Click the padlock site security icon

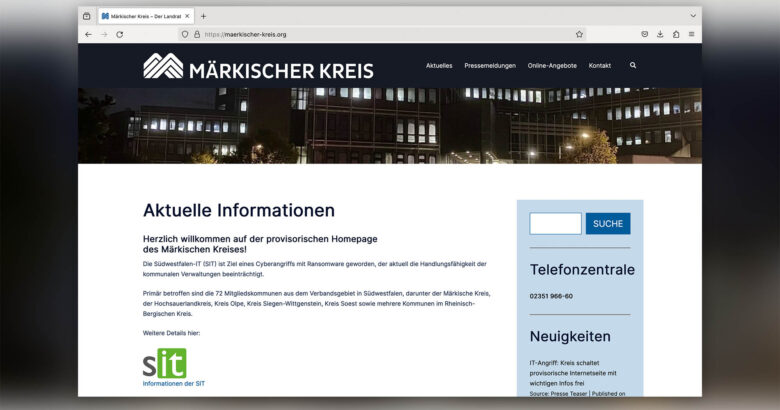point(197,34)
